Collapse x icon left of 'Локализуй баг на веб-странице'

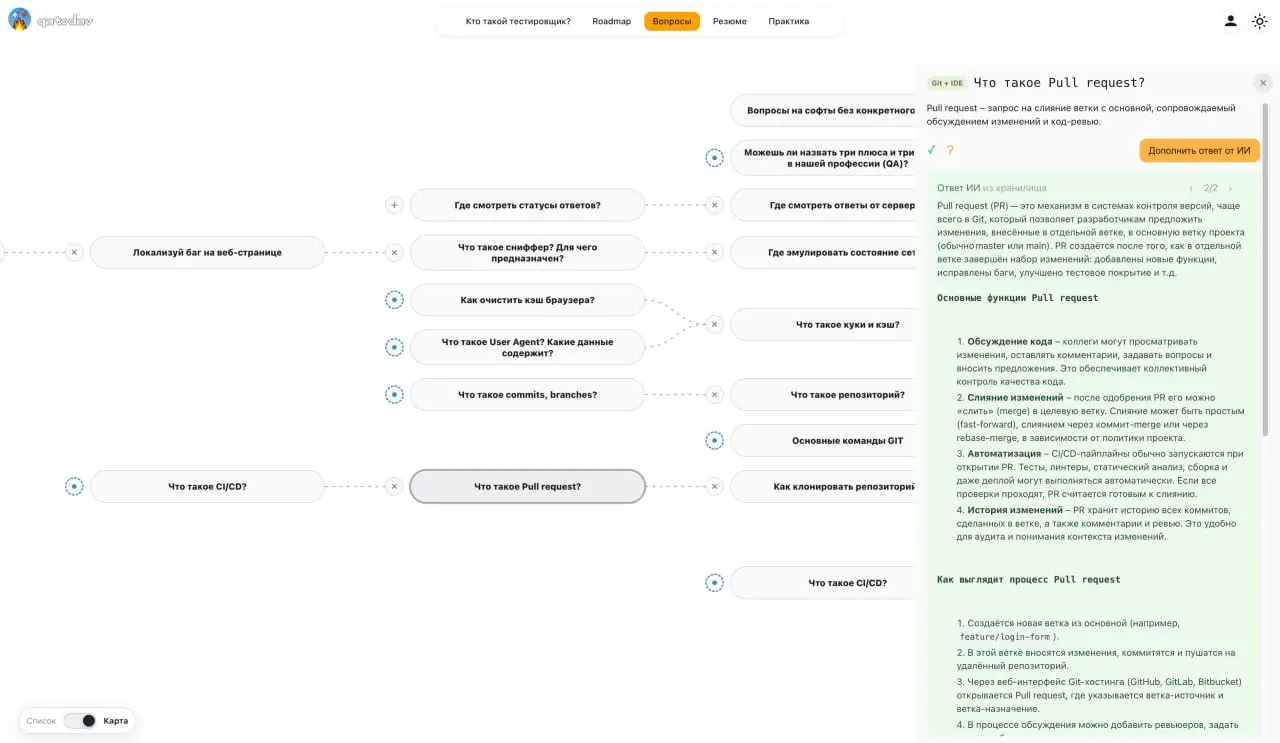pos(74,253)
